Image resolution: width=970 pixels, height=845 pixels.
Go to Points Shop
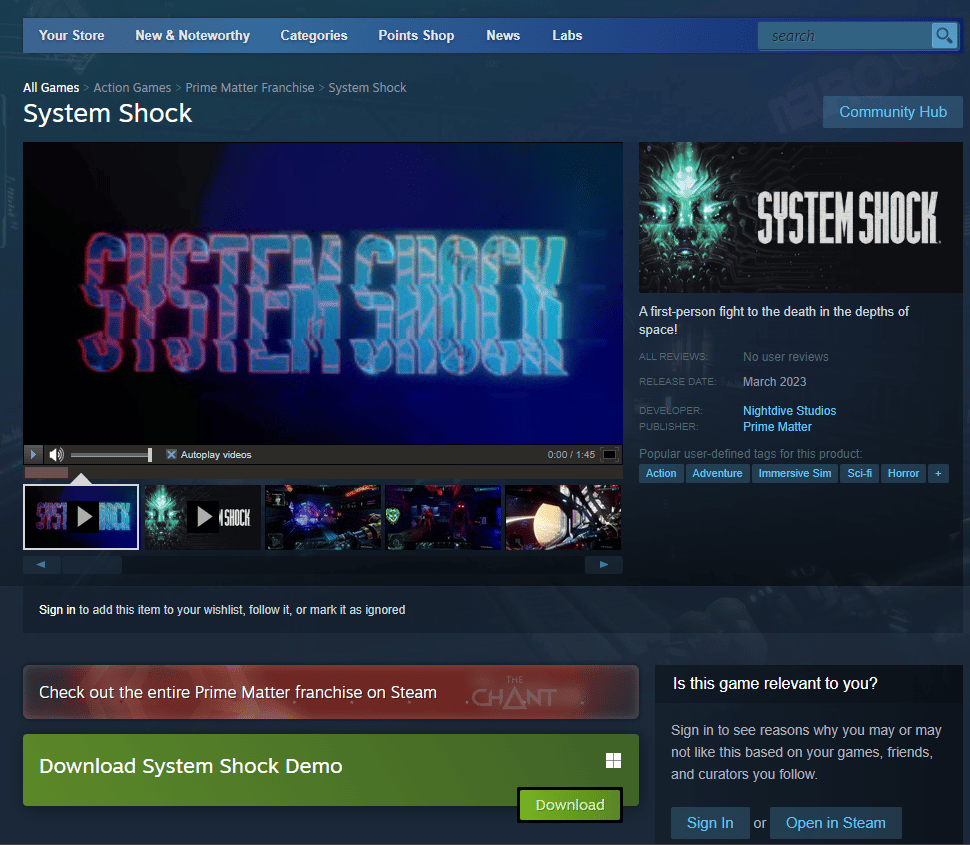point(416,35)
